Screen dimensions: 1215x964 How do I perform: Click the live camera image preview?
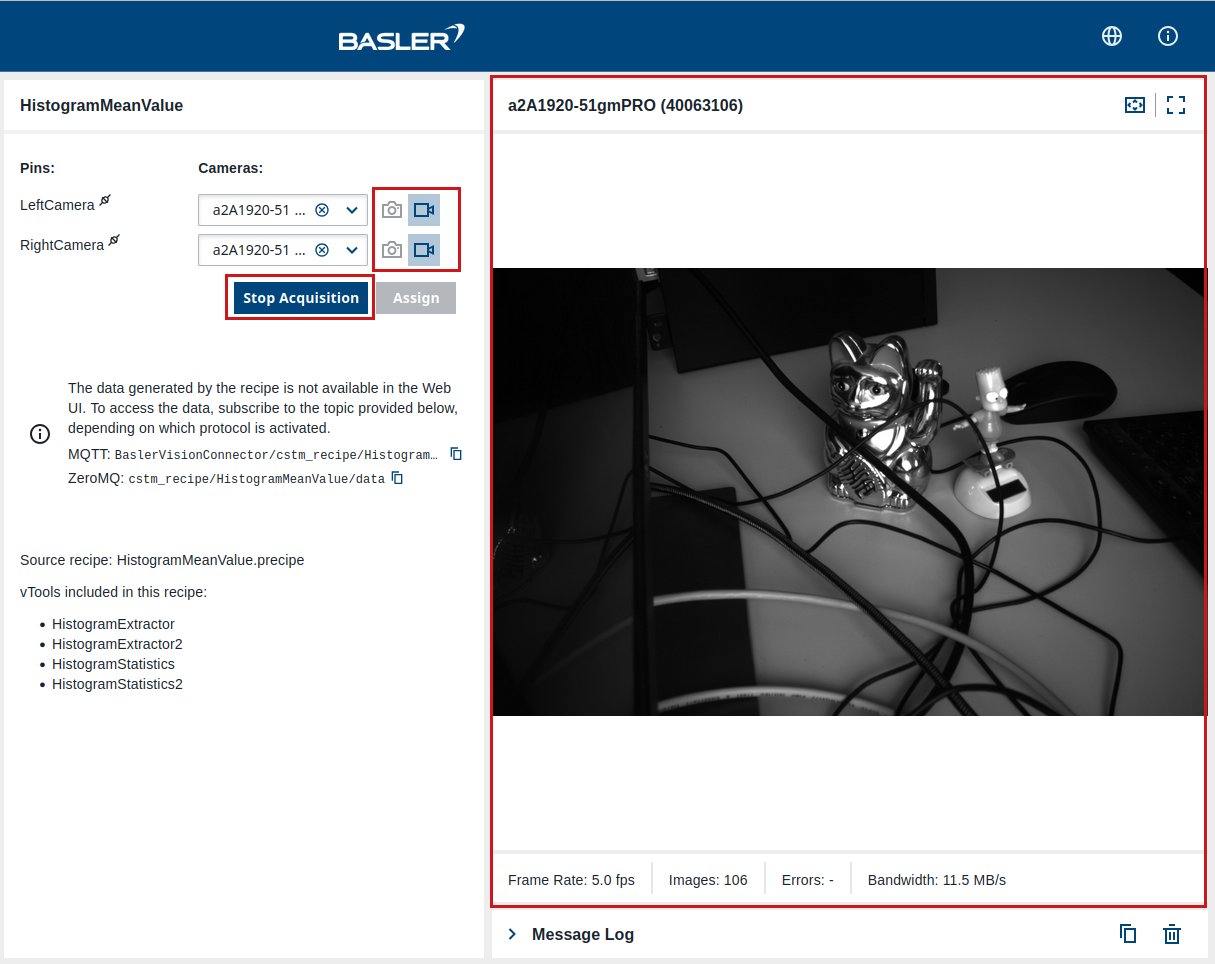coord(849,491)
